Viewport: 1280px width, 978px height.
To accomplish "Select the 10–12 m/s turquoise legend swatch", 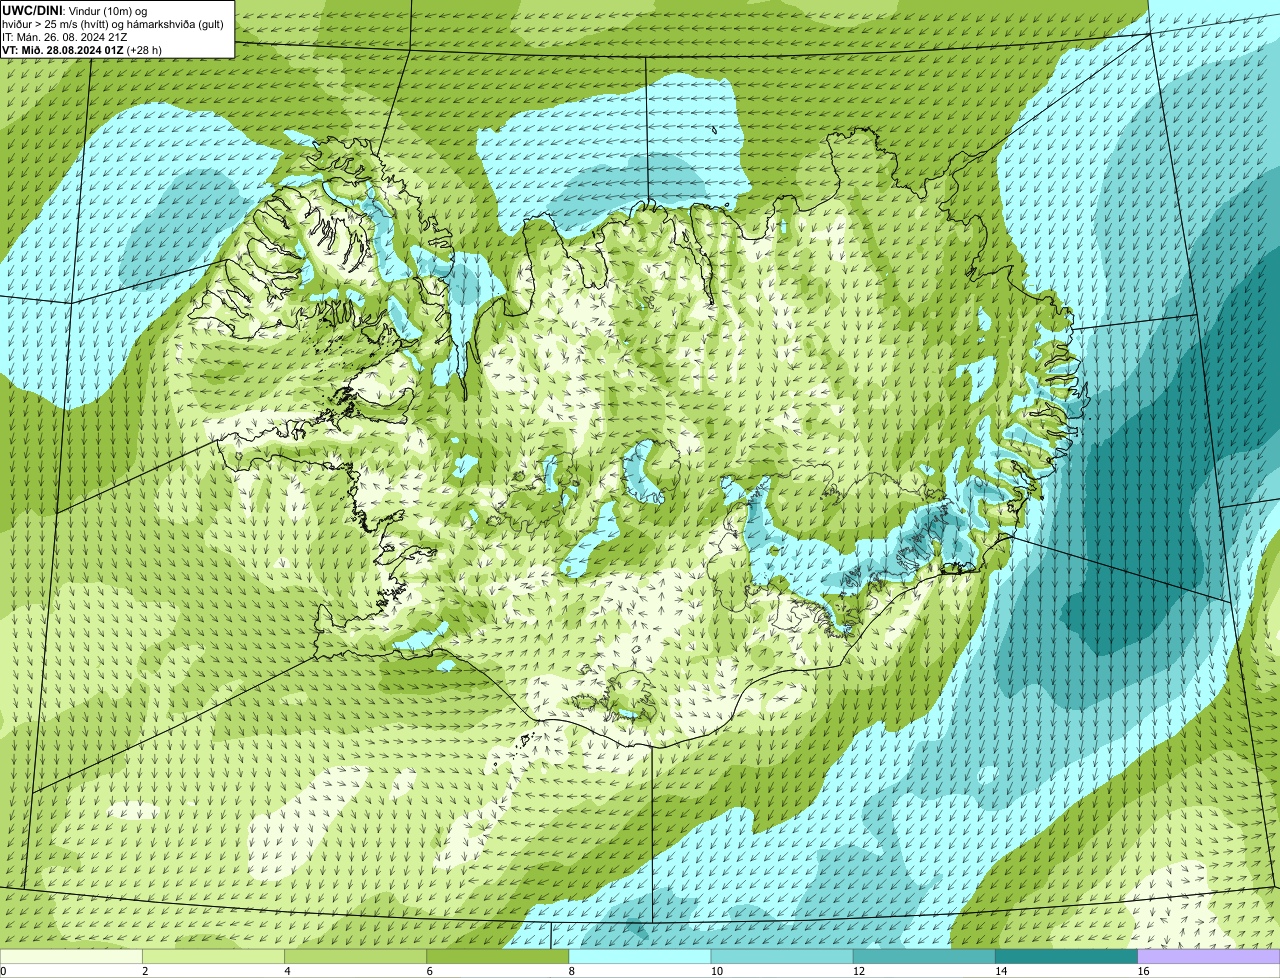I will (x=782, y=956).
